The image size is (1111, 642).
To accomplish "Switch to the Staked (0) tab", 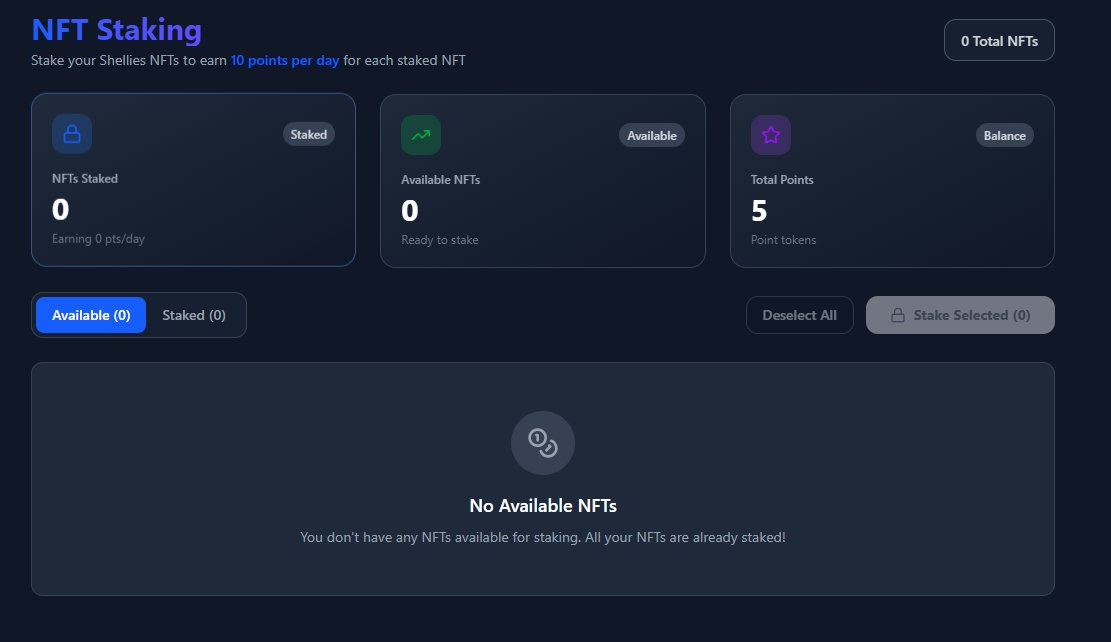I will [x=194, y=315].
